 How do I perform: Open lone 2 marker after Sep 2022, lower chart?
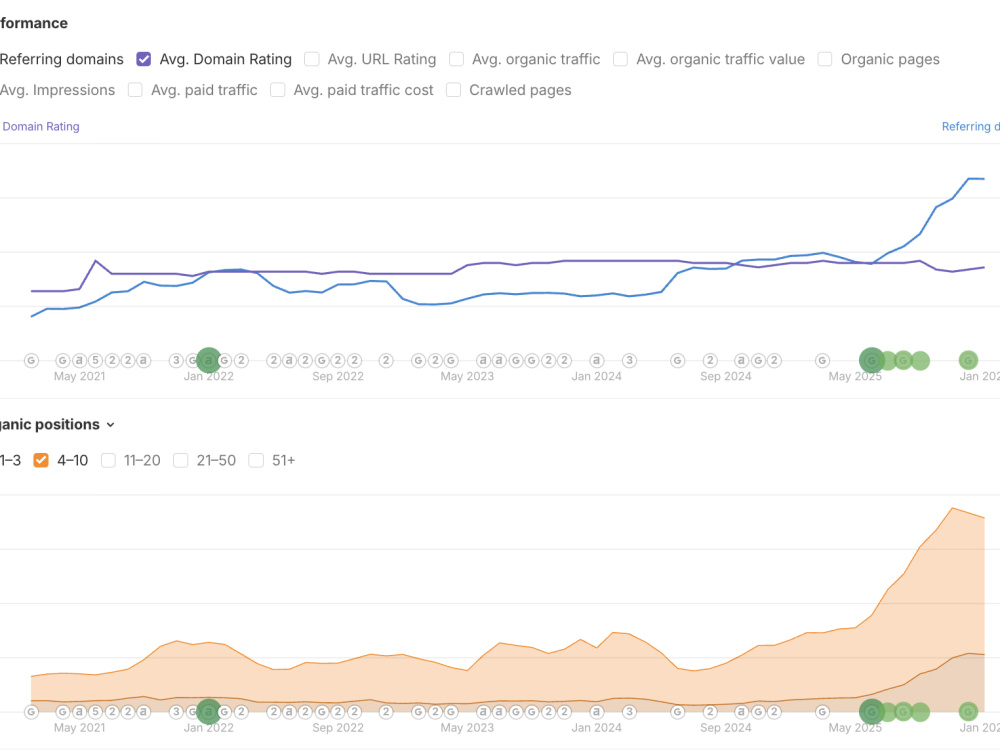[x=386, y=712]
